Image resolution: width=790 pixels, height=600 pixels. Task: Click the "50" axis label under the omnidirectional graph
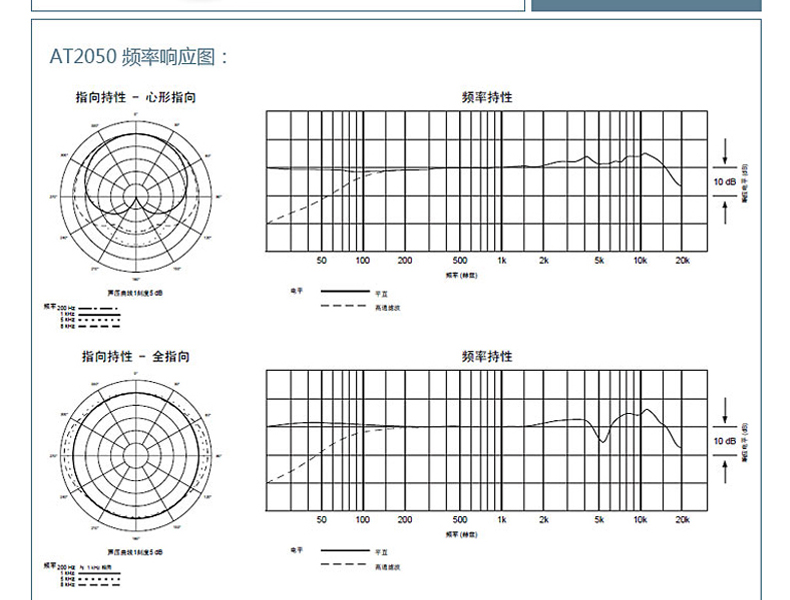(321, 519)
